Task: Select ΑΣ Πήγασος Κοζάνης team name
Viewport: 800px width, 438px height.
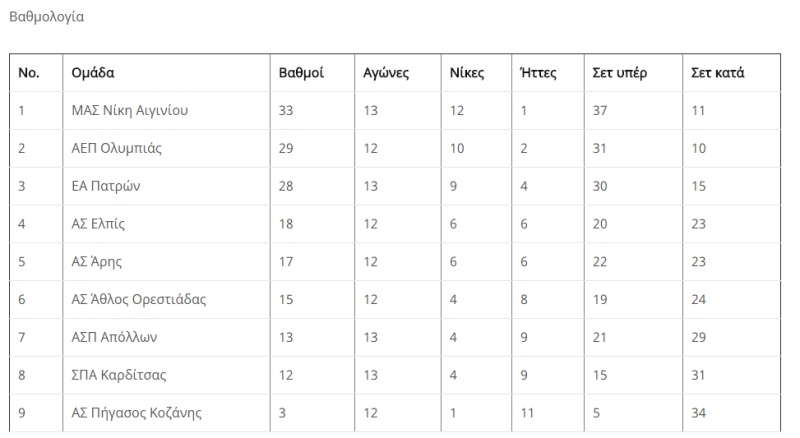Action: click(136, 412)
